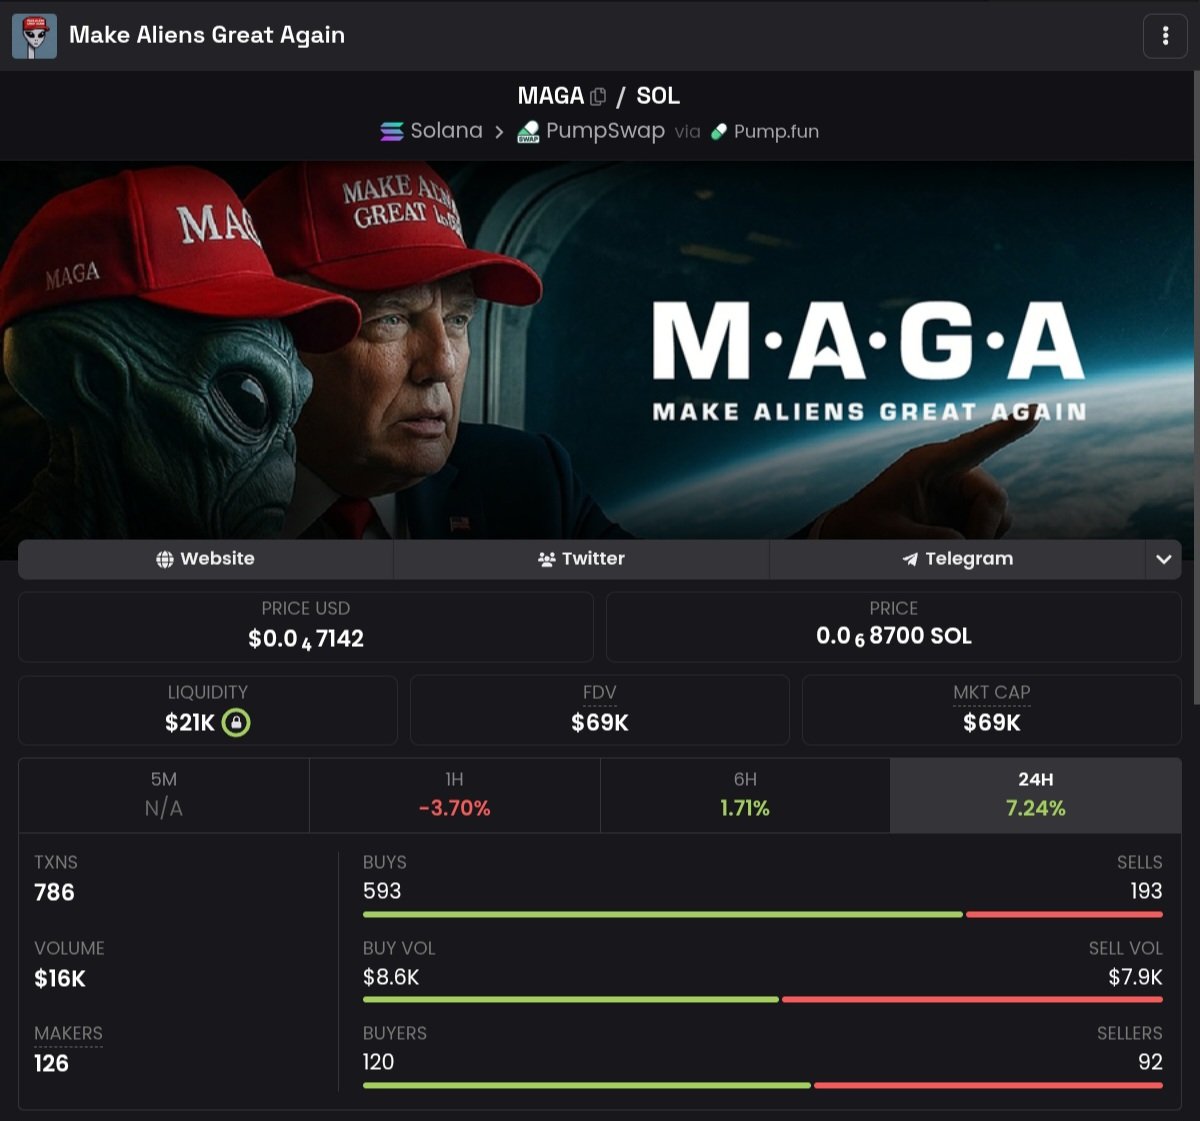
Task: Click the buys versus sells bar
Action: (x=763, y=914)
